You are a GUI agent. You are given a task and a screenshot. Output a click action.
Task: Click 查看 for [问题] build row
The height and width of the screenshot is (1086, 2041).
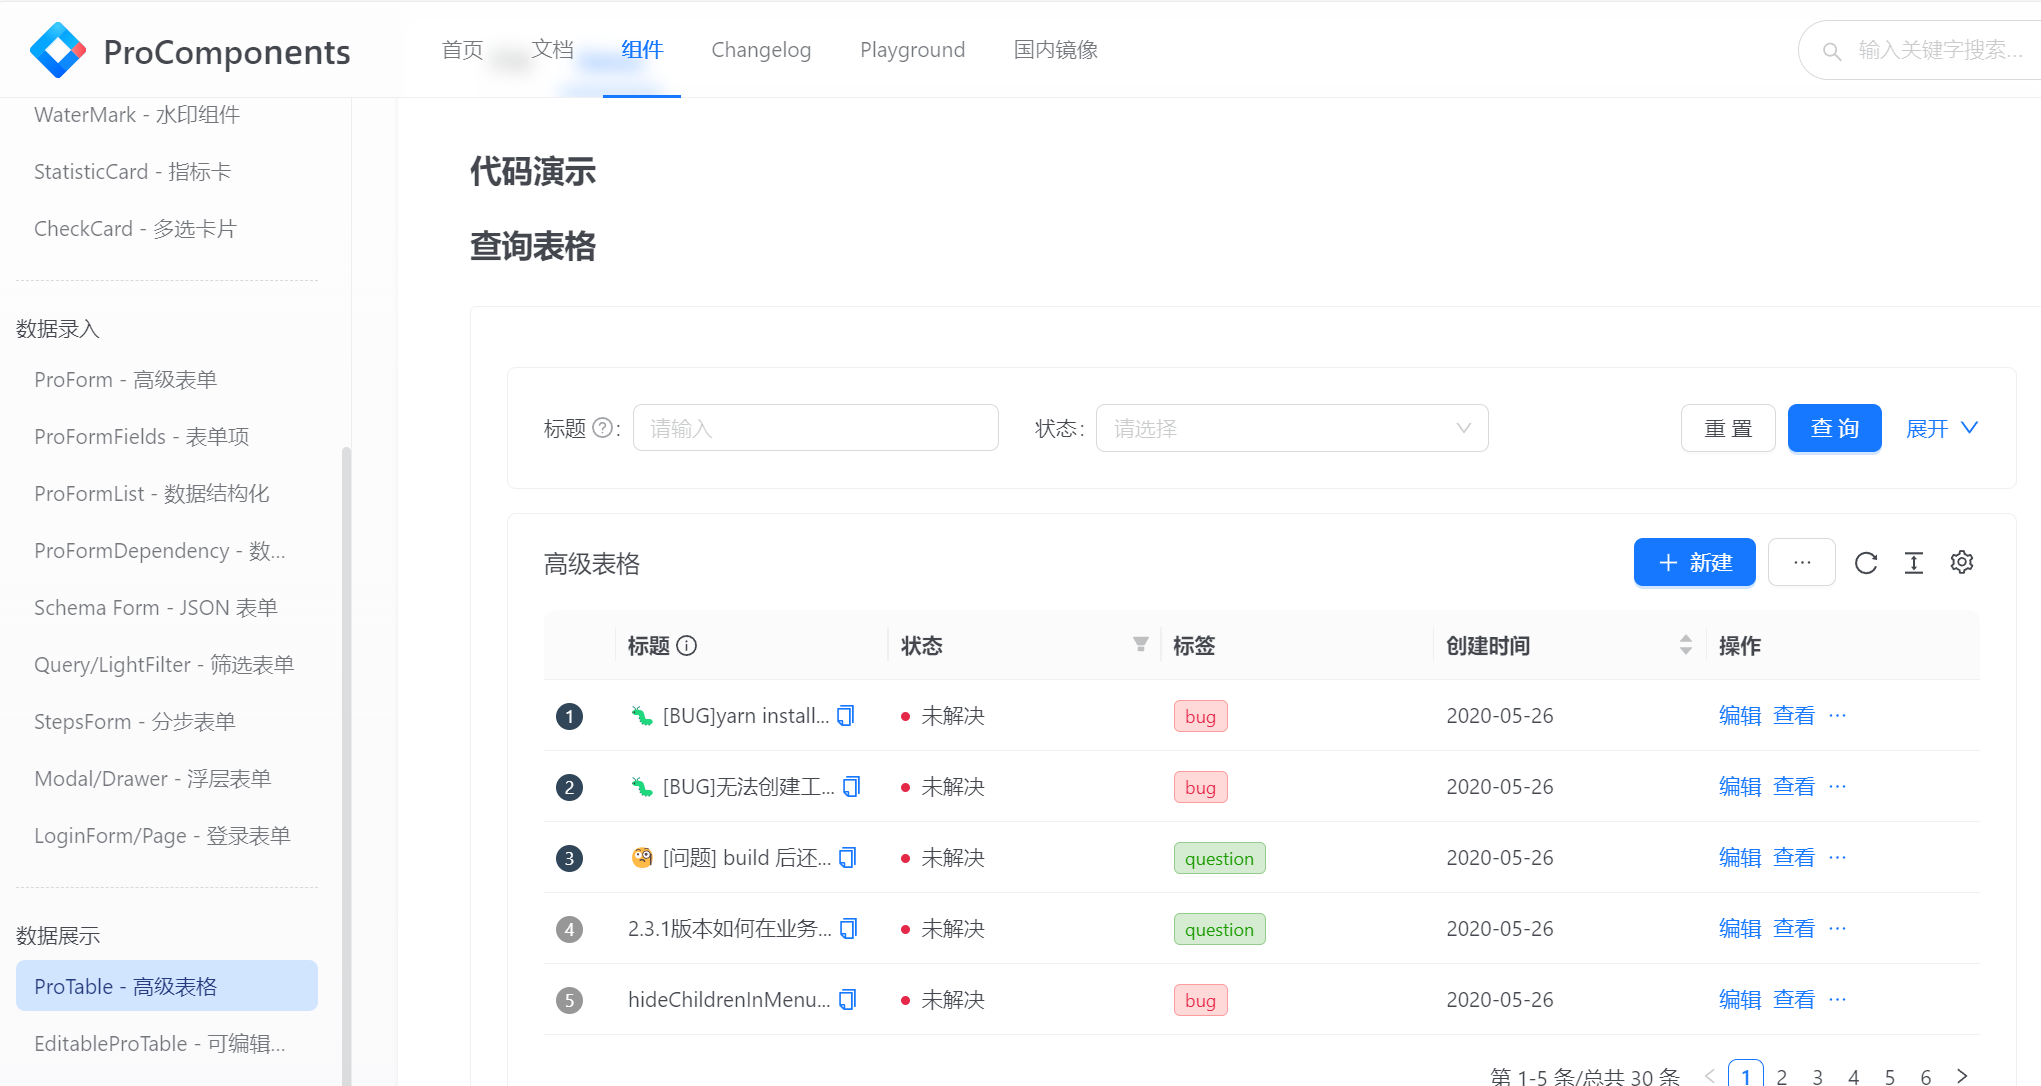1794,858
